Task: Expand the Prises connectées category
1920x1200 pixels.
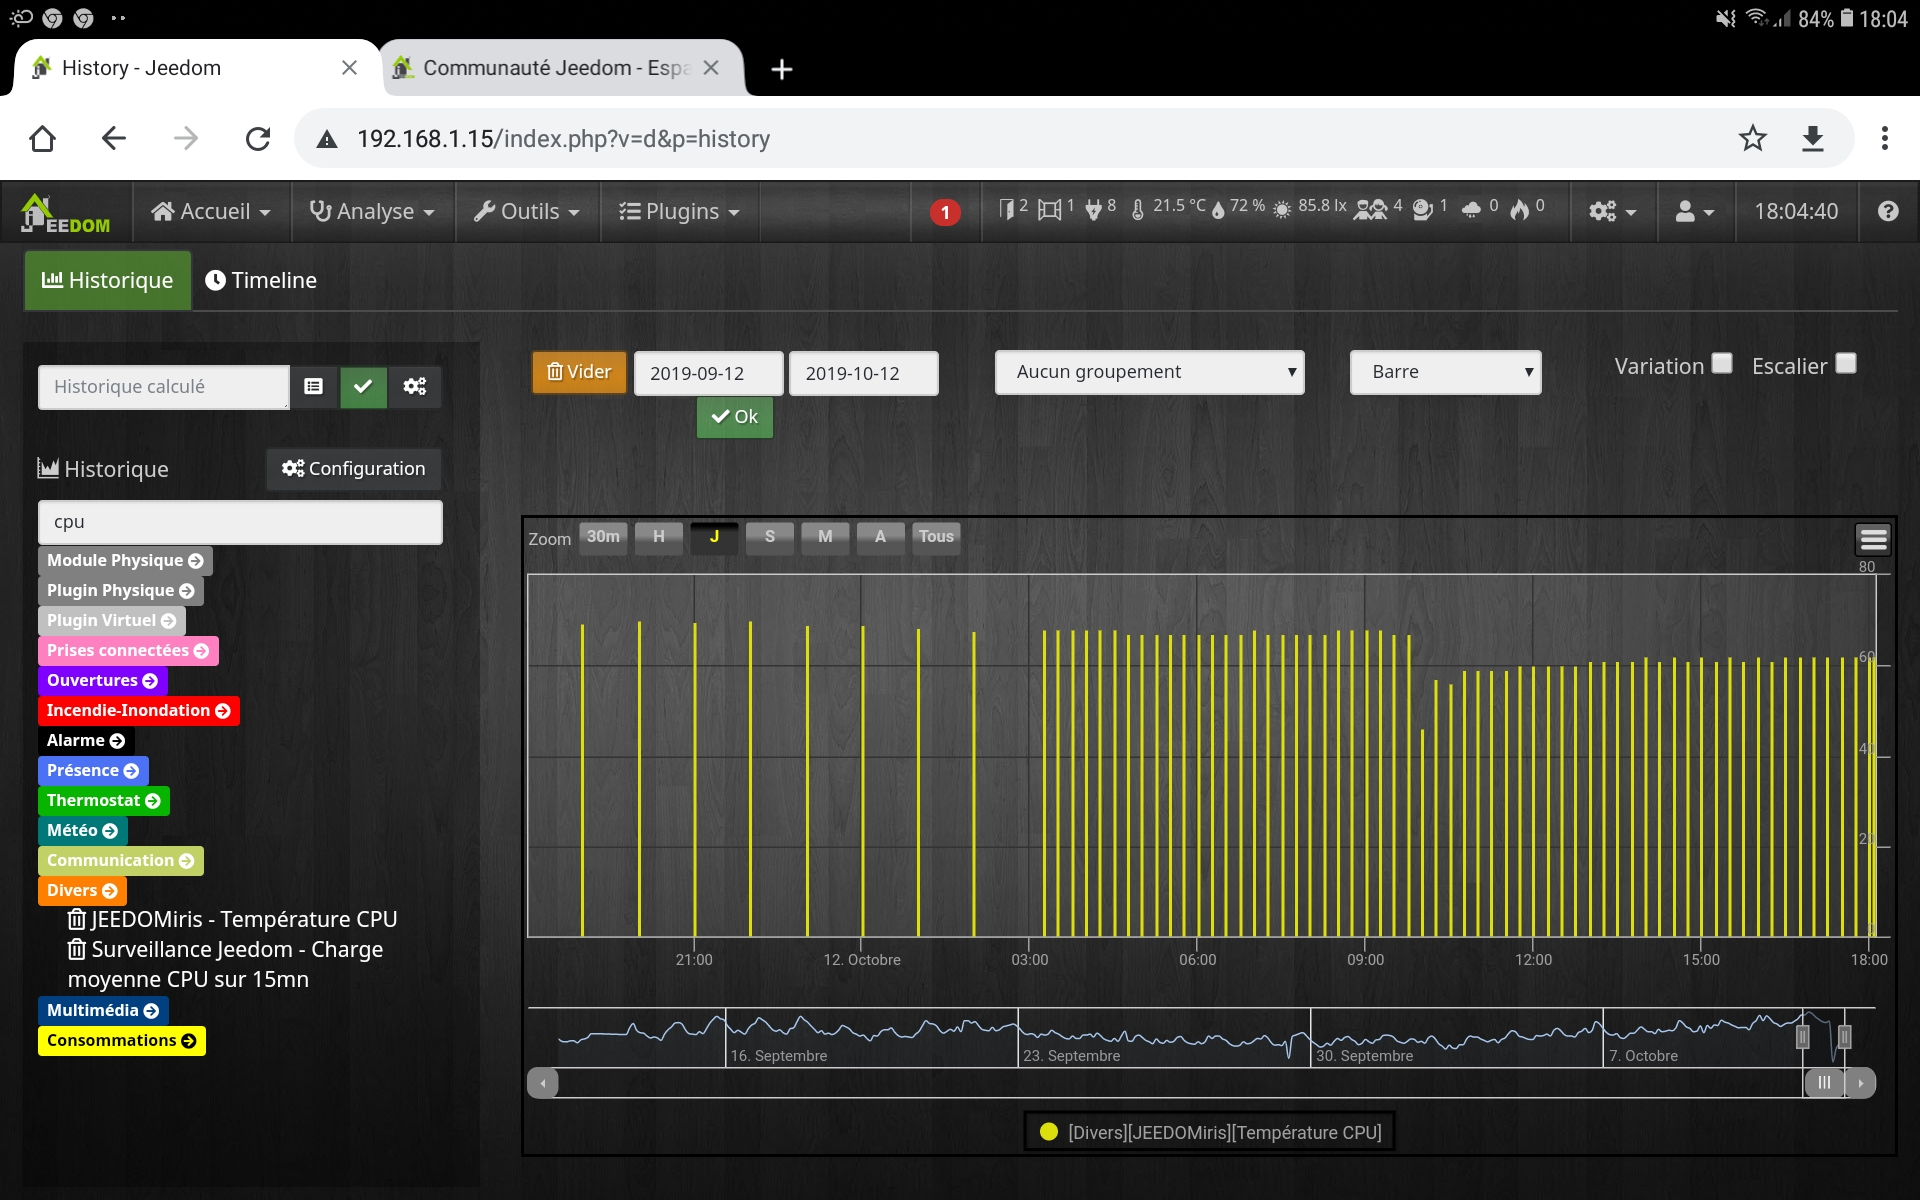Action: 128,650
